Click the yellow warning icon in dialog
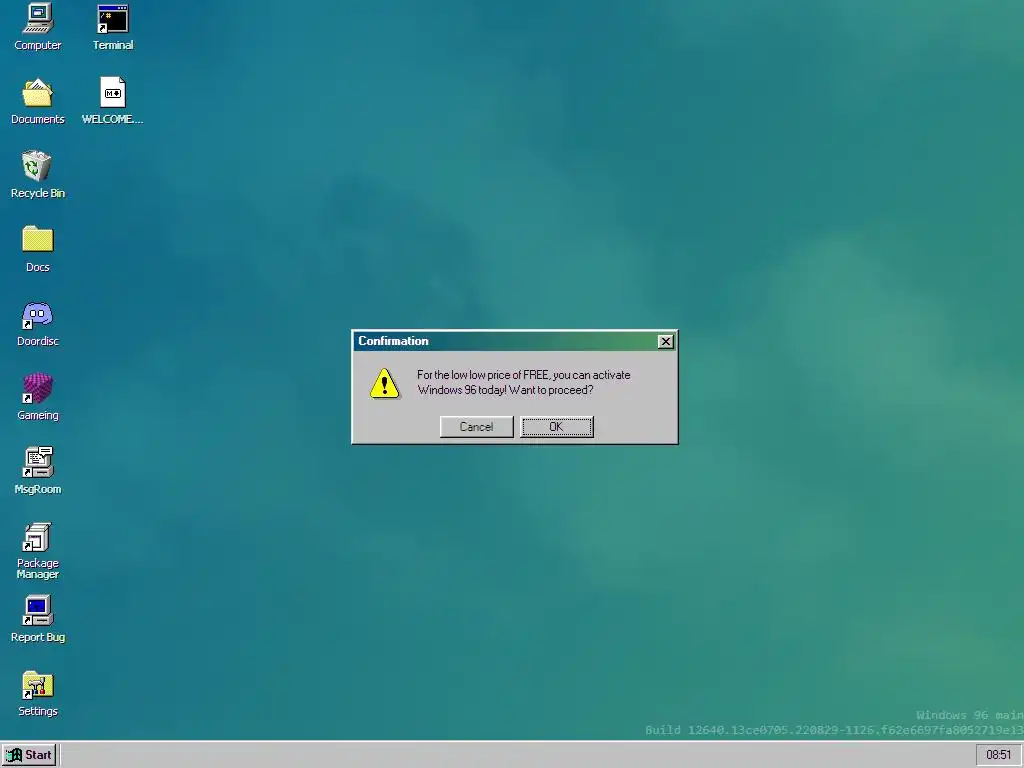The width and height of the screenshot is (1024, 768). click(x=385, y=383)
